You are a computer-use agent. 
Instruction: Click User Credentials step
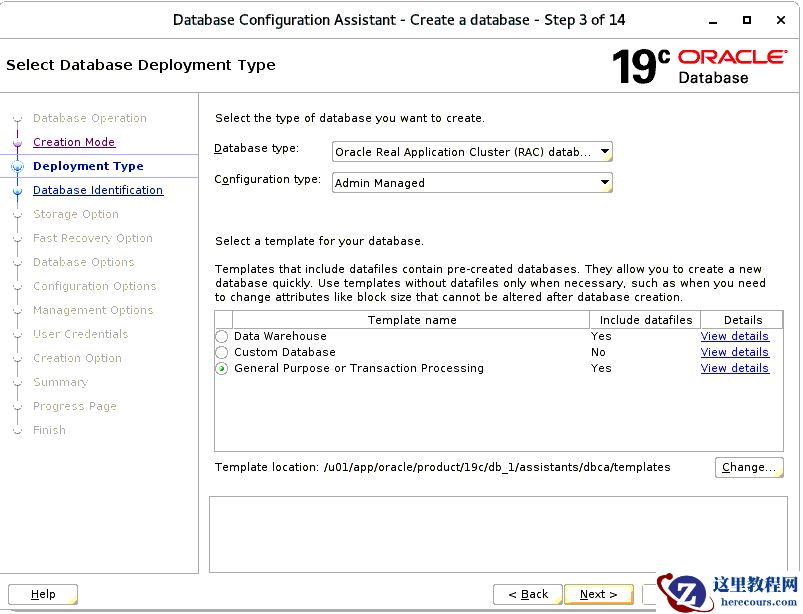pyautogui.click(x=80, y=334)
